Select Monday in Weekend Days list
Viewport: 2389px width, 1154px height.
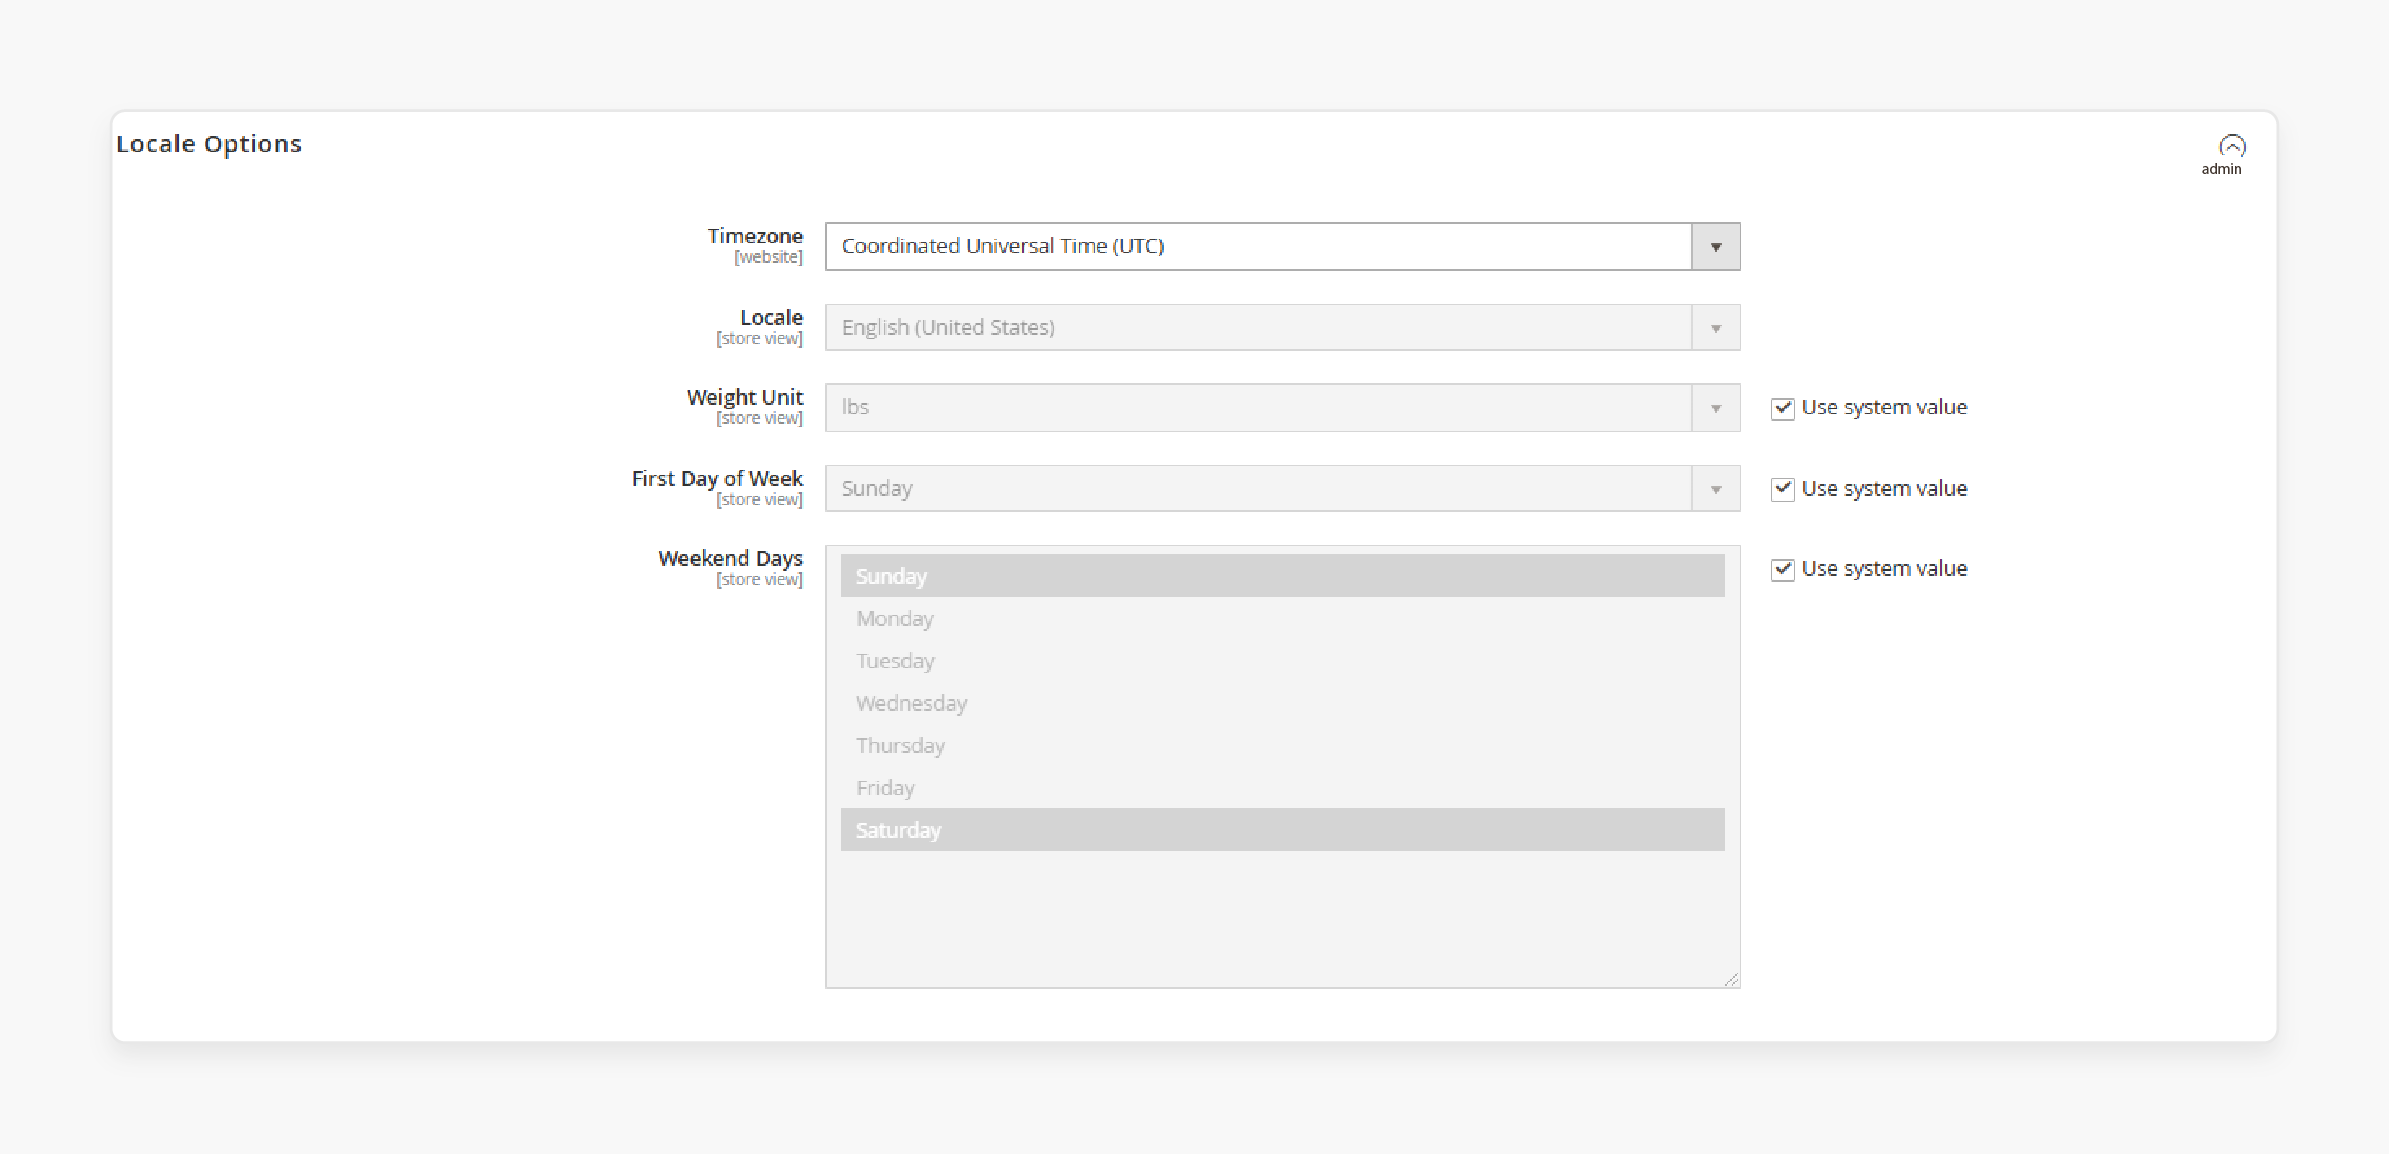click(1282, 618)
